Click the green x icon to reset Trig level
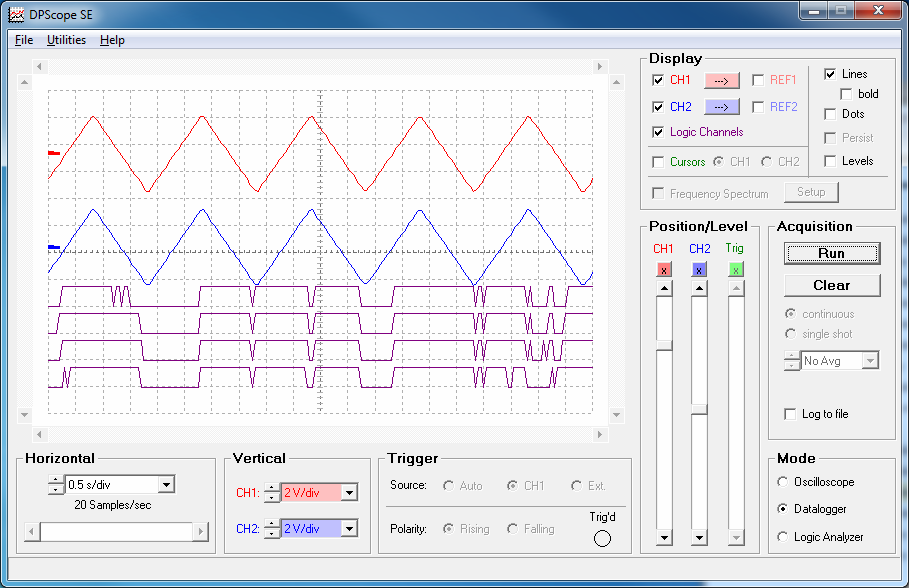Viewport: 909px width, 588px height. coord(735,269)
